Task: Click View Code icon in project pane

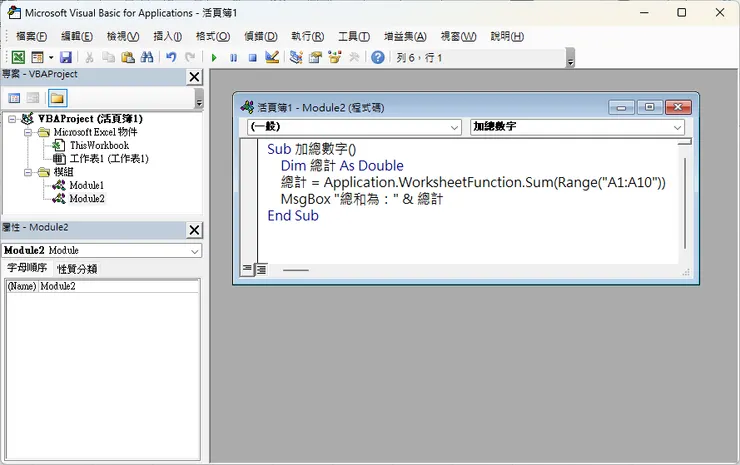Action: tap(15, 98)
